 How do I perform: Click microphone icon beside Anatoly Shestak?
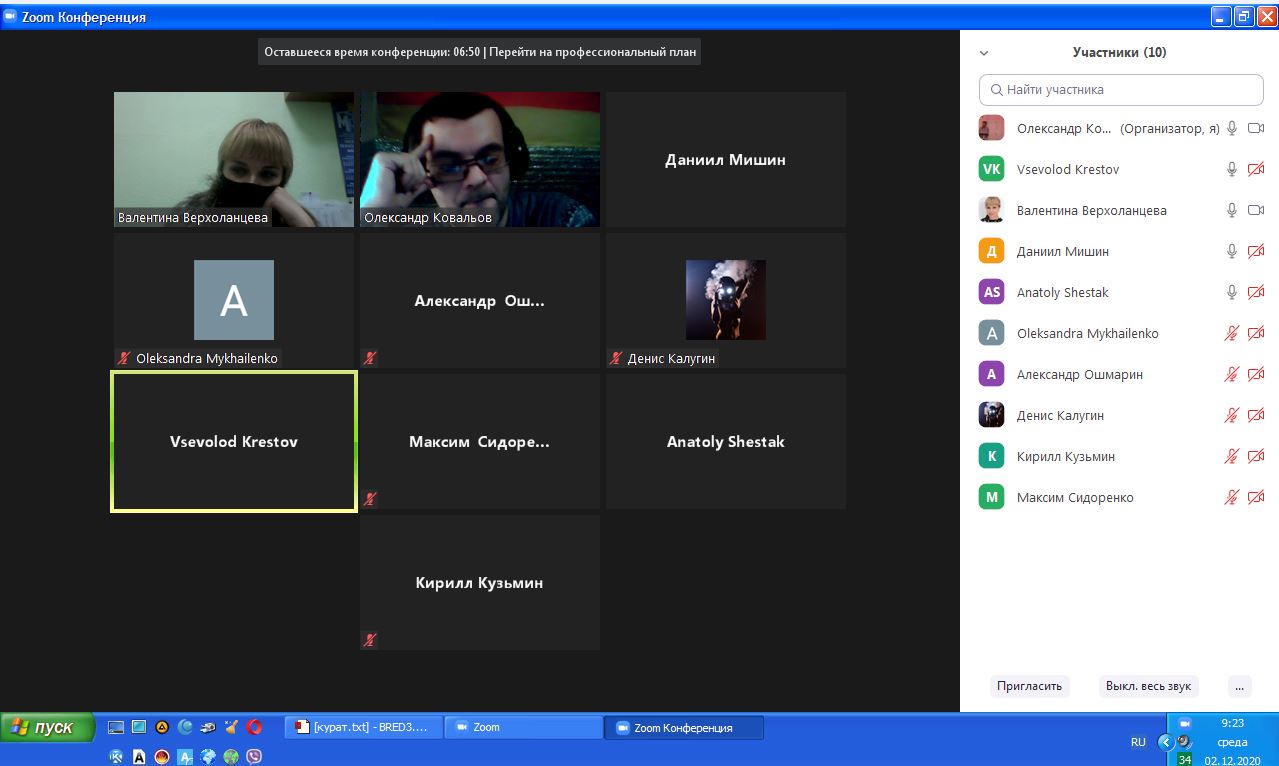(1232, 293)
